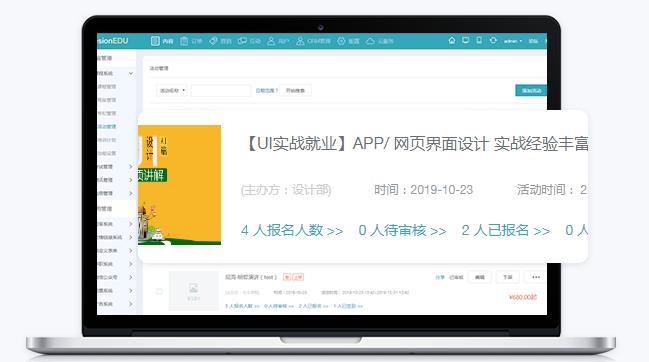Click the 下架 button in bottom row
This screenshot has height=362, width=649.
coord(507,277)
